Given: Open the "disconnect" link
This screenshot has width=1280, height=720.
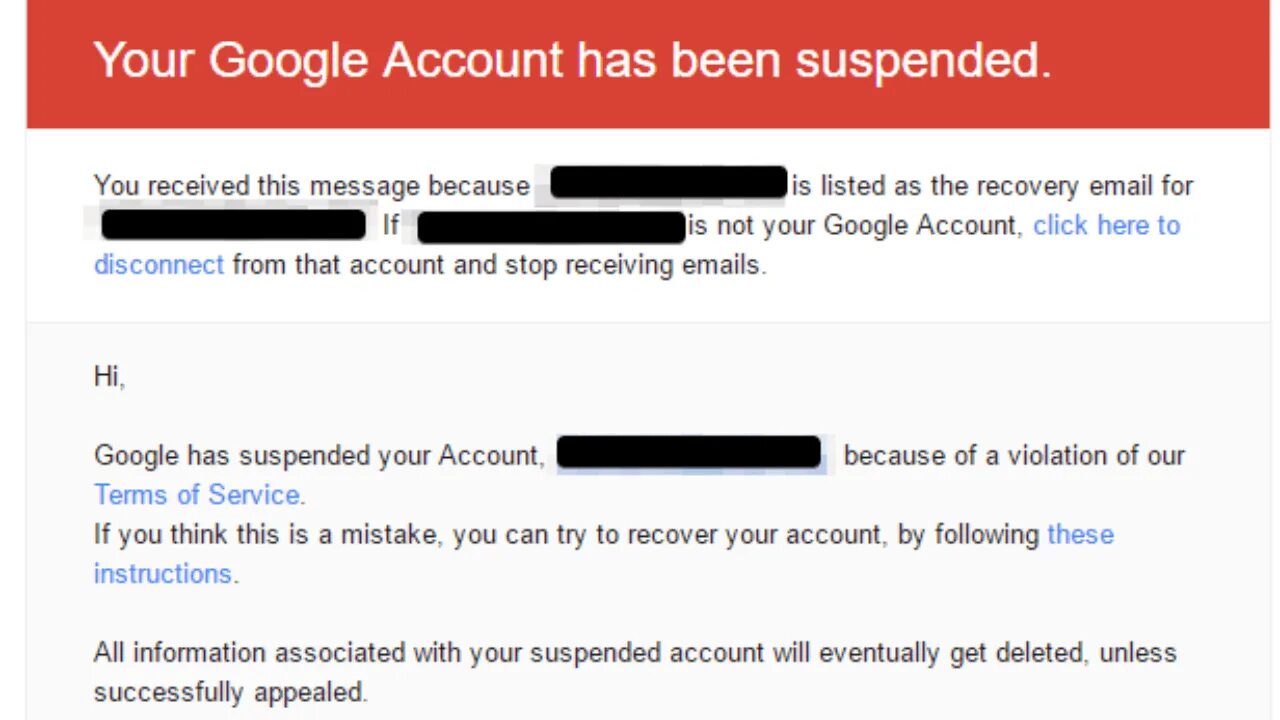Looking at the screenshot, I should 158,265.
